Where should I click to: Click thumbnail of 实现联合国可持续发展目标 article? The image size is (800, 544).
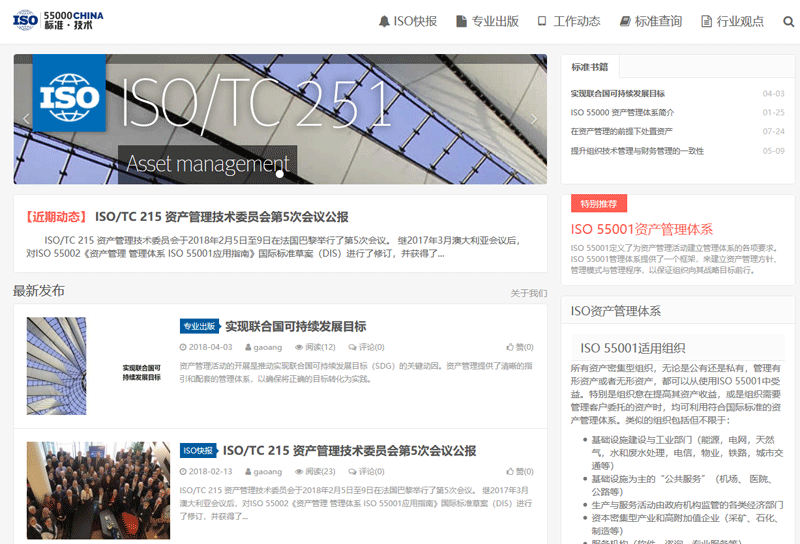point(98,366)
